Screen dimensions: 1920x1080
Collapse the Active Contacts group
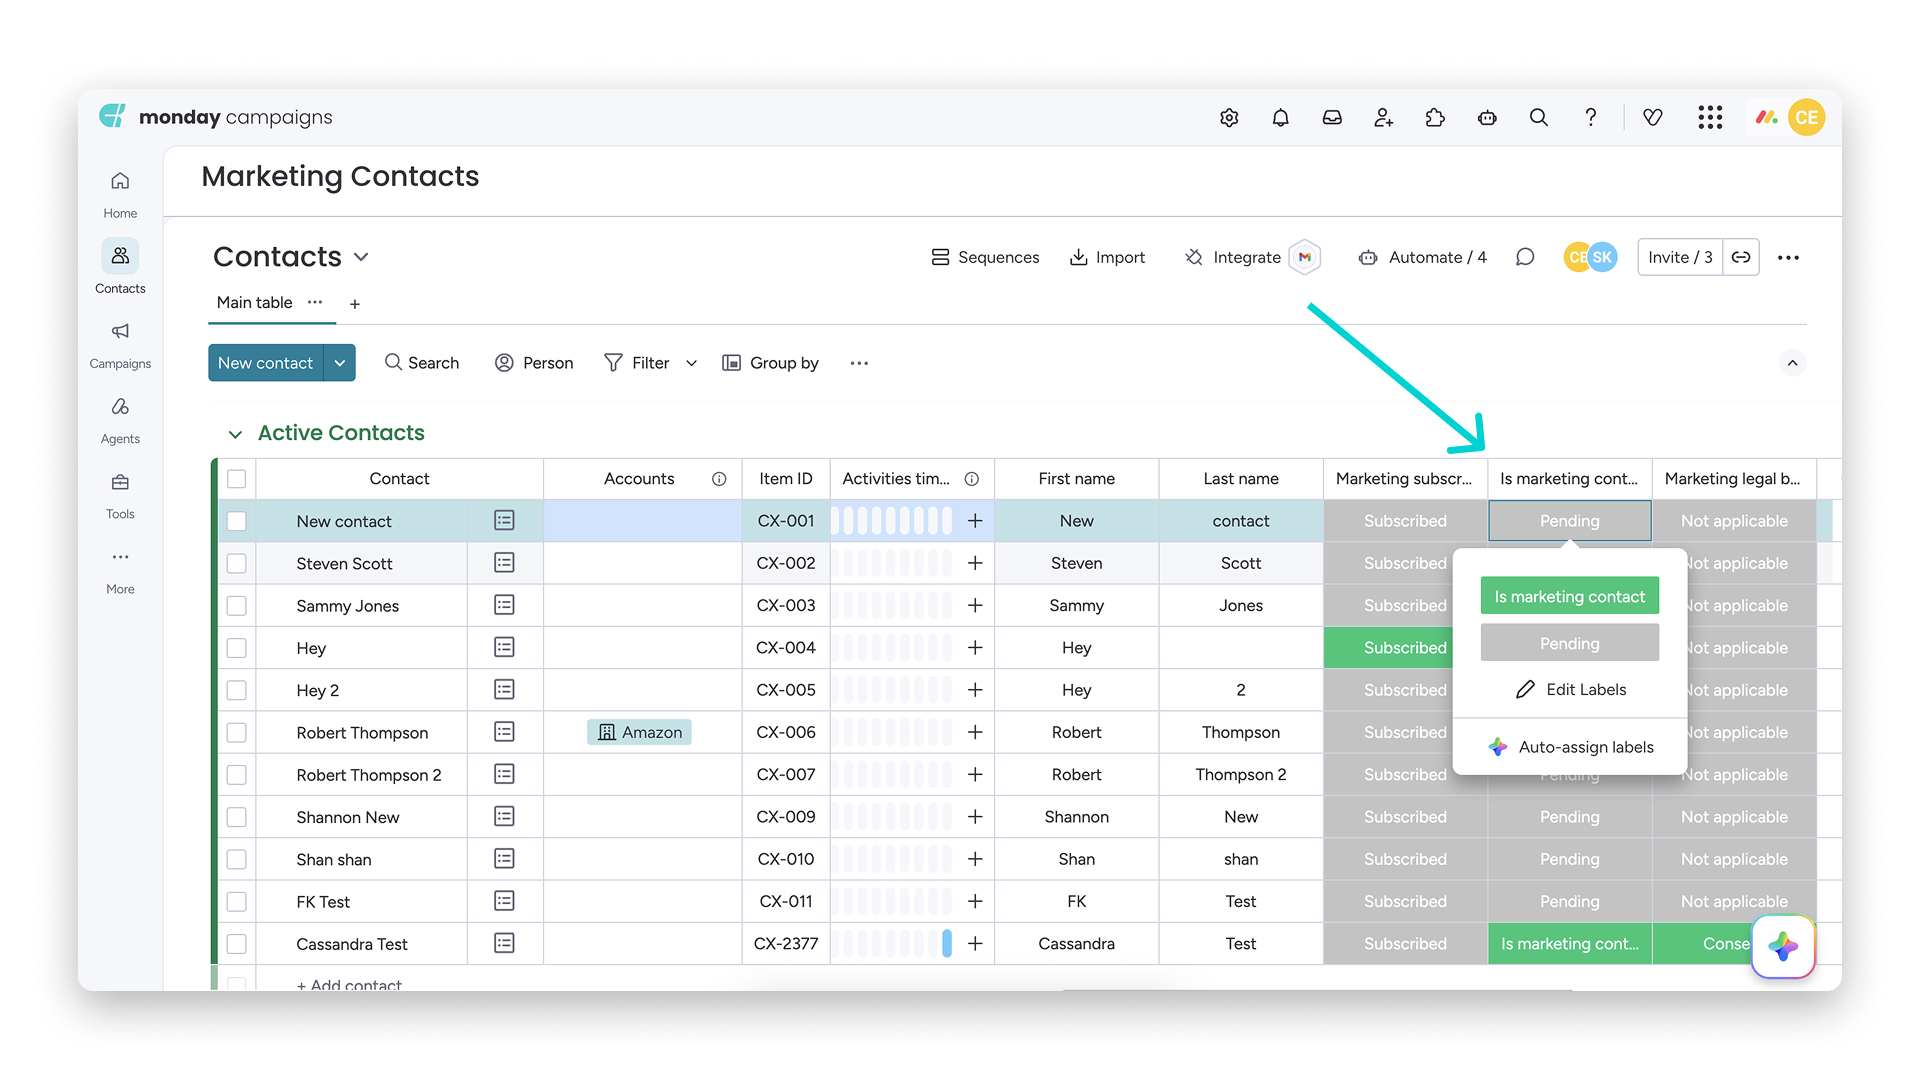235,434
